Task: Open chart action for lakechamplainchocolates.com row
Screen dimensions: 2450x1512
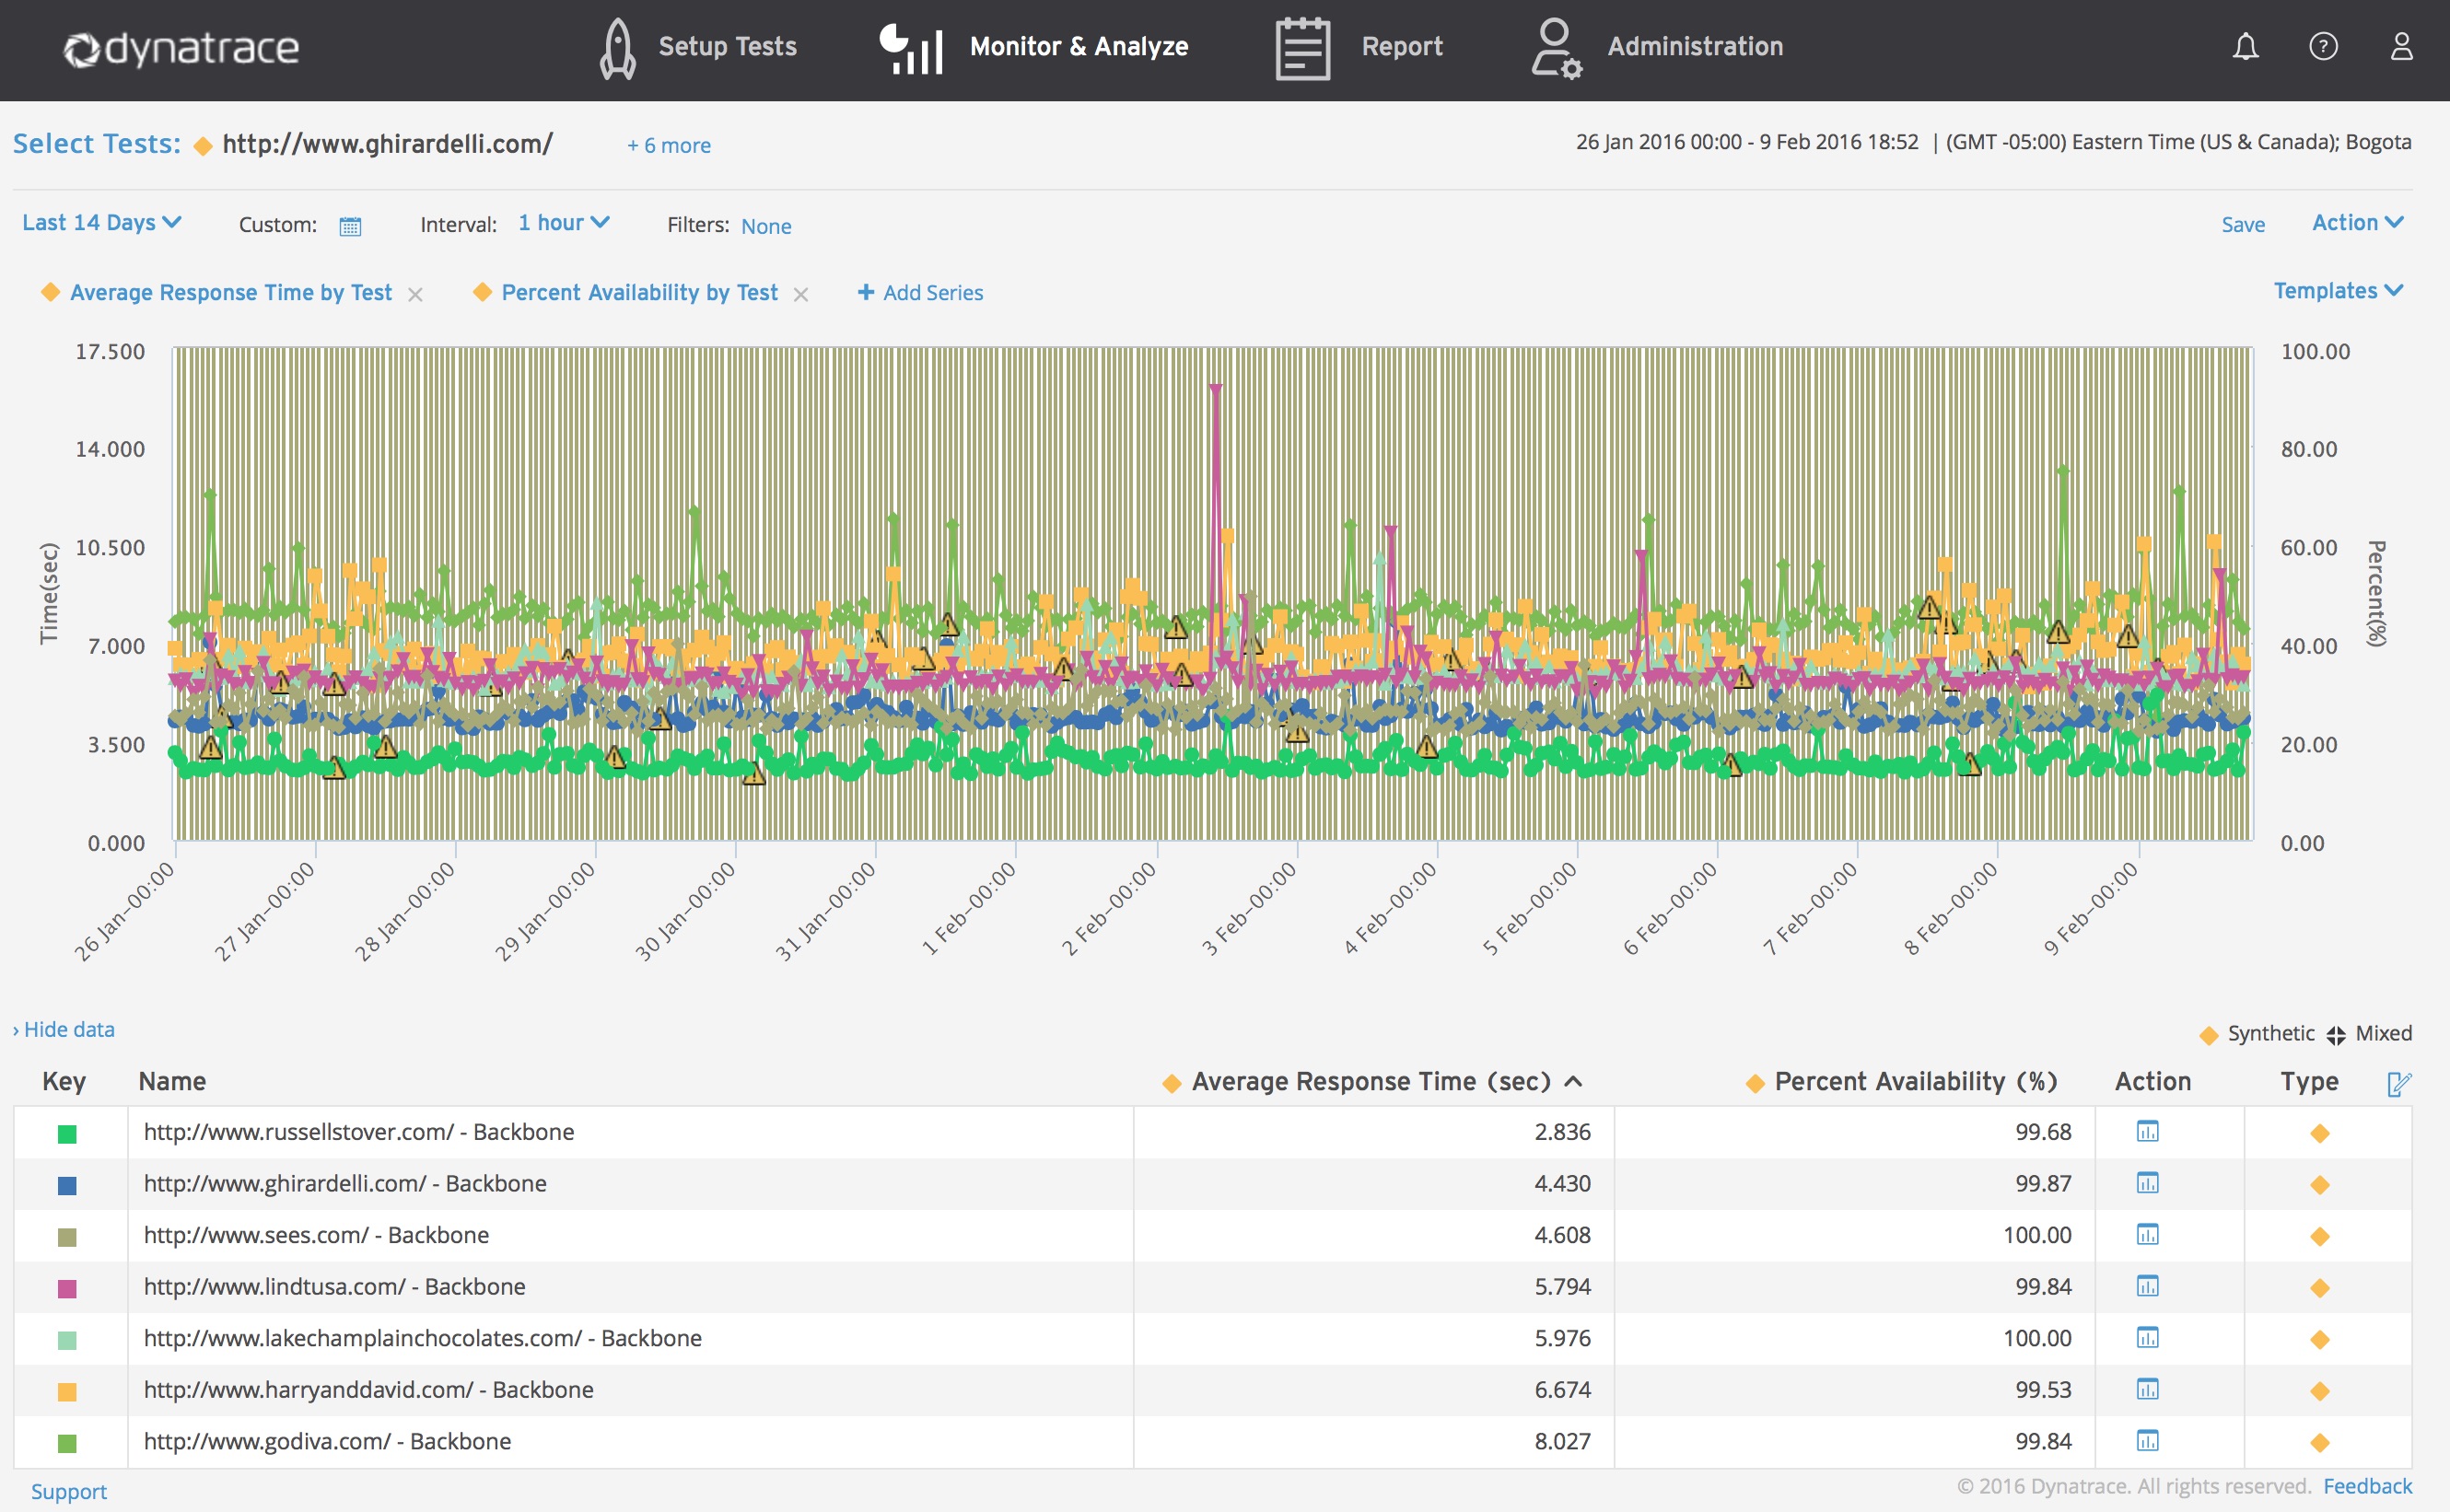Action: click(2147, 1338)
